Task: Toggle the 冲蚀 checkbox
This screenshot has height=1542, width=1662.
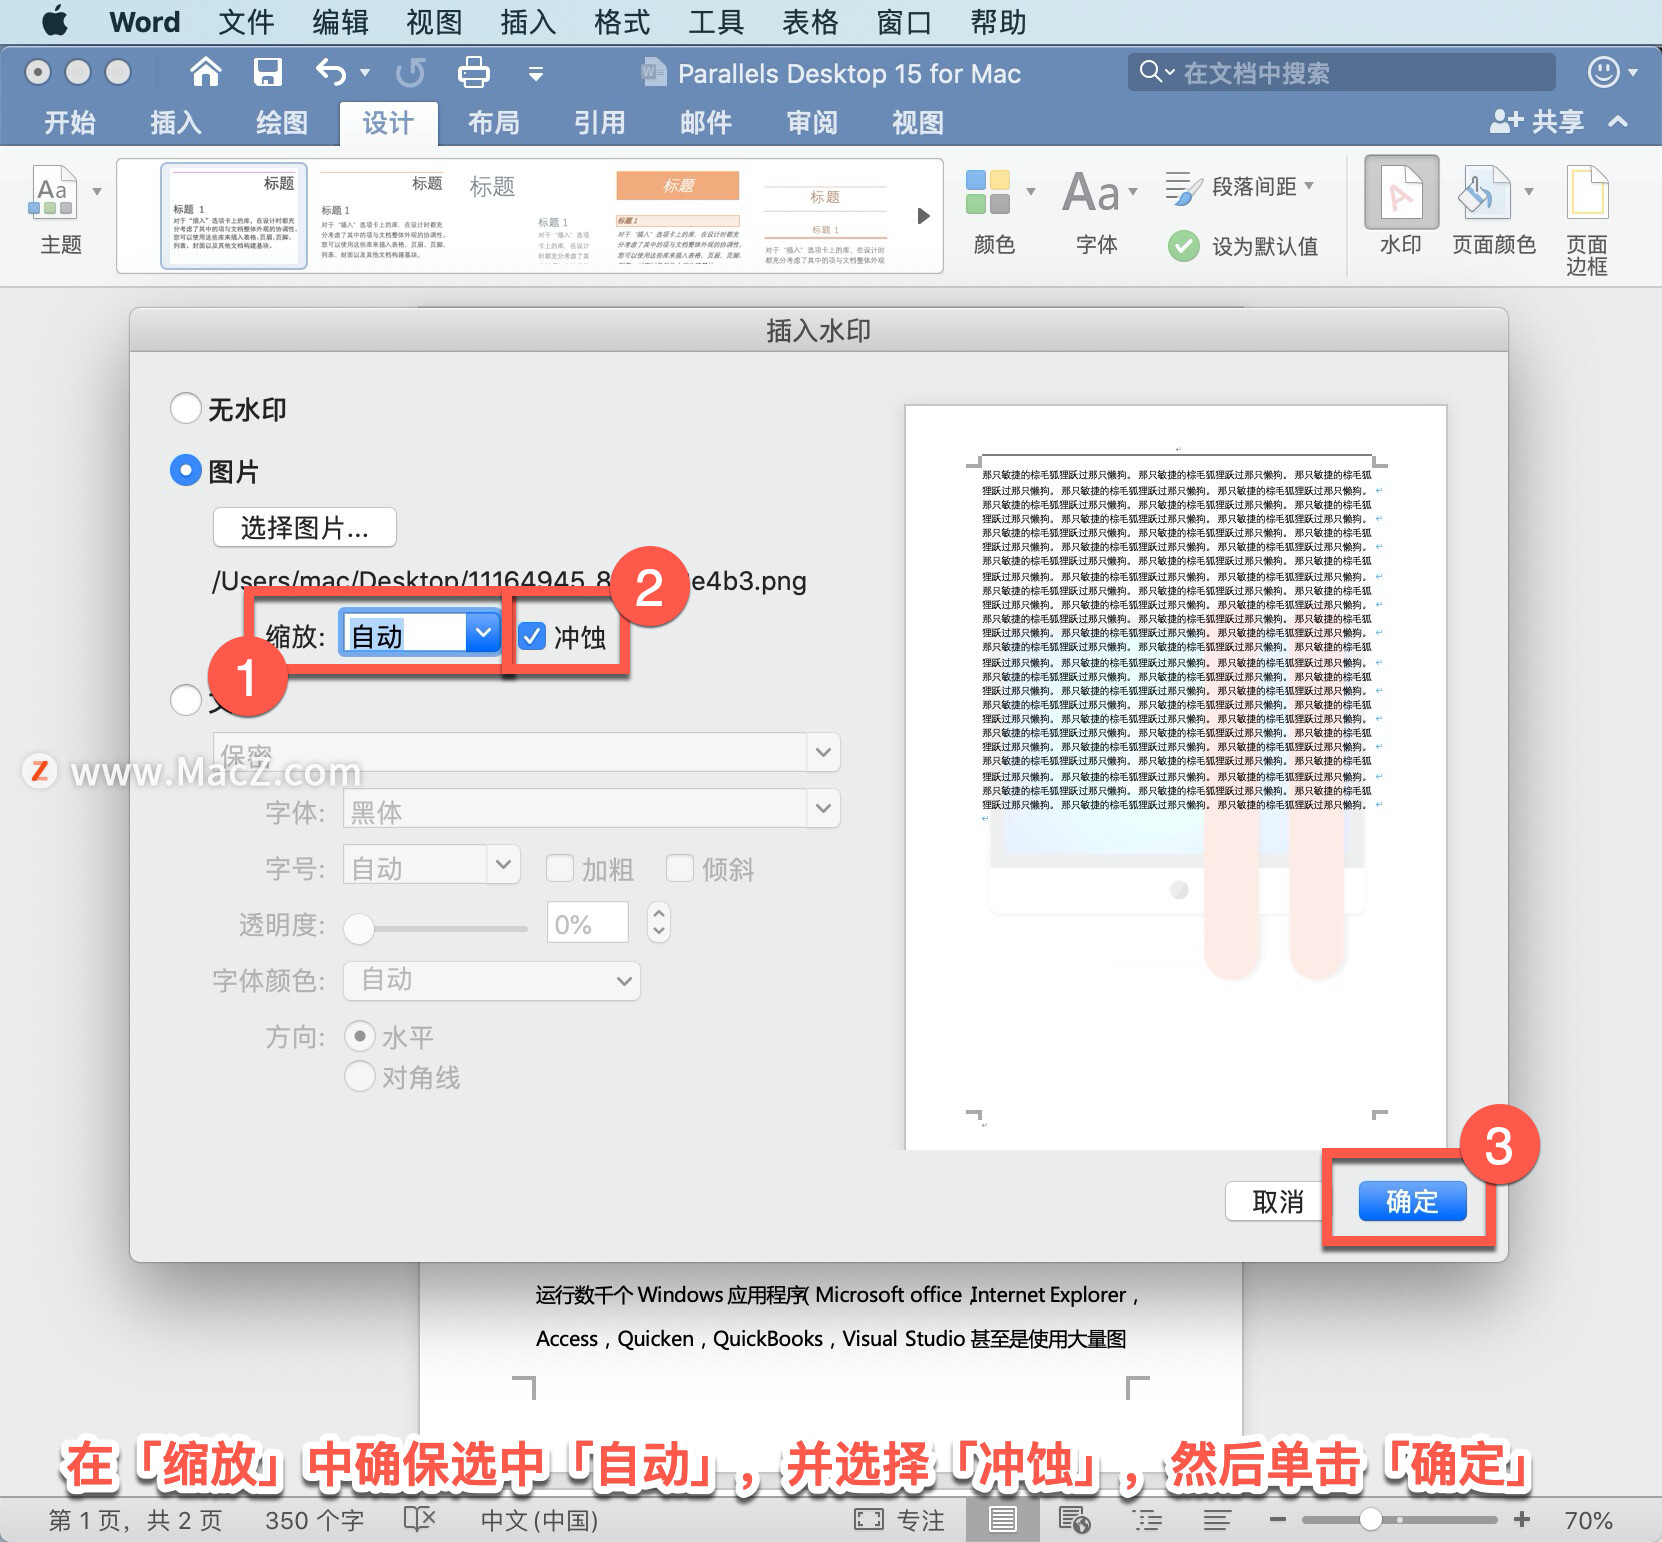Action: click(533, 635)
